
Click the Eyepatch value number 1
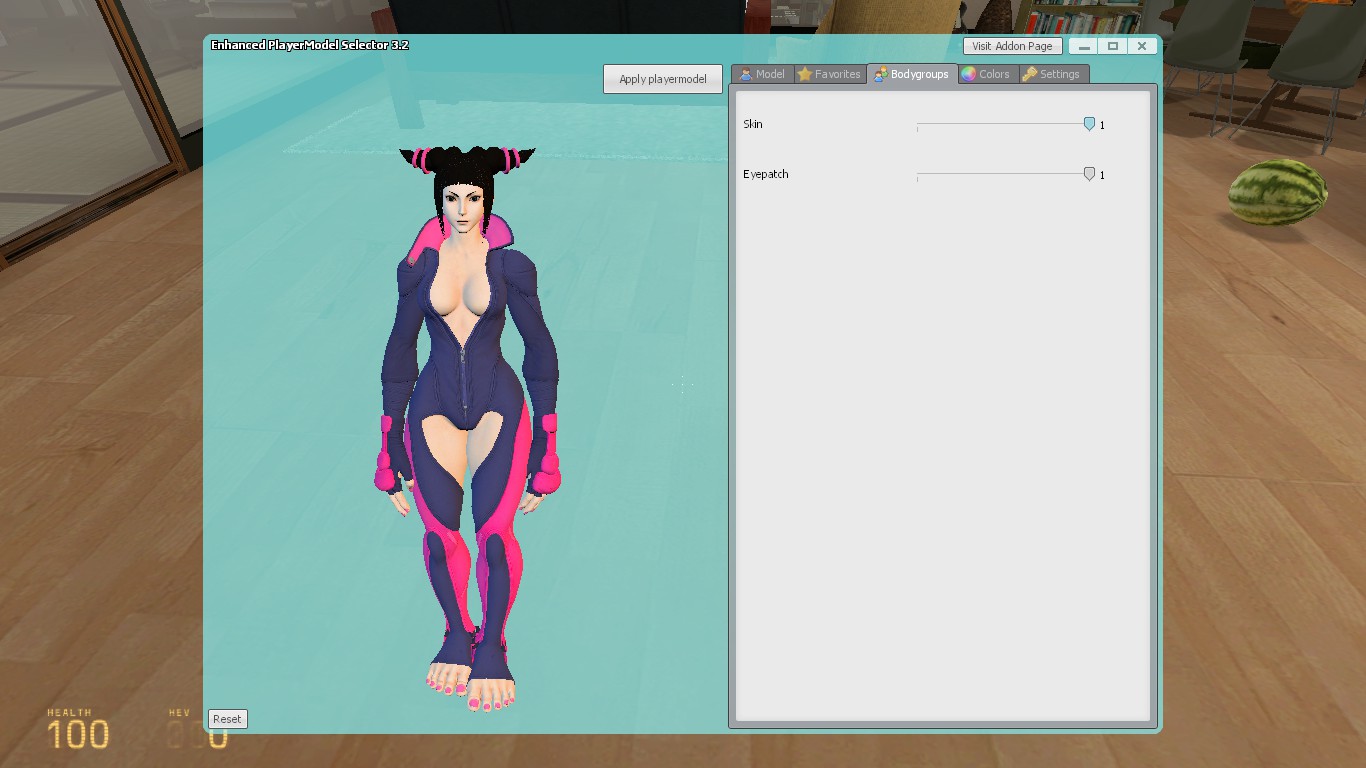point(1102,175)
